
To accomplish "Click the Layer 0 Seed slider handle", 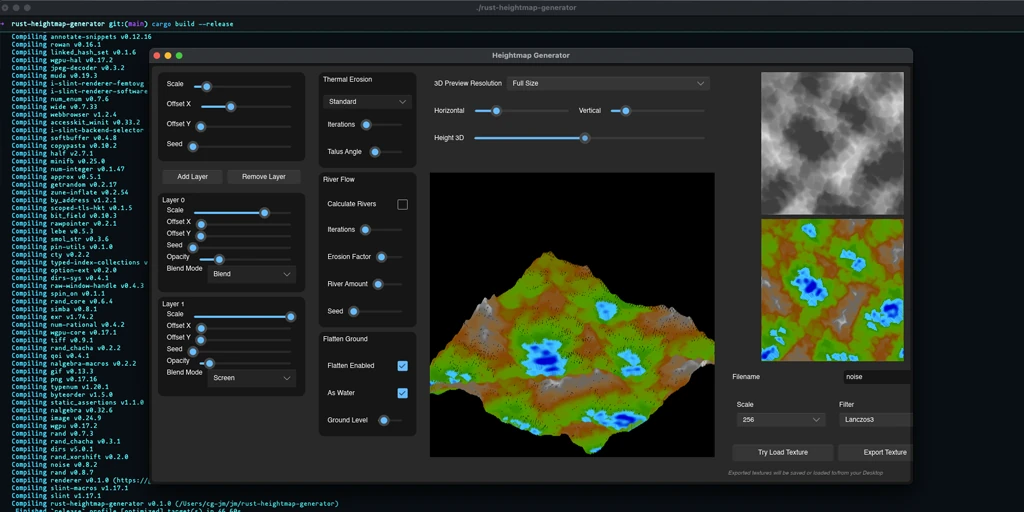I will [193, 248].
